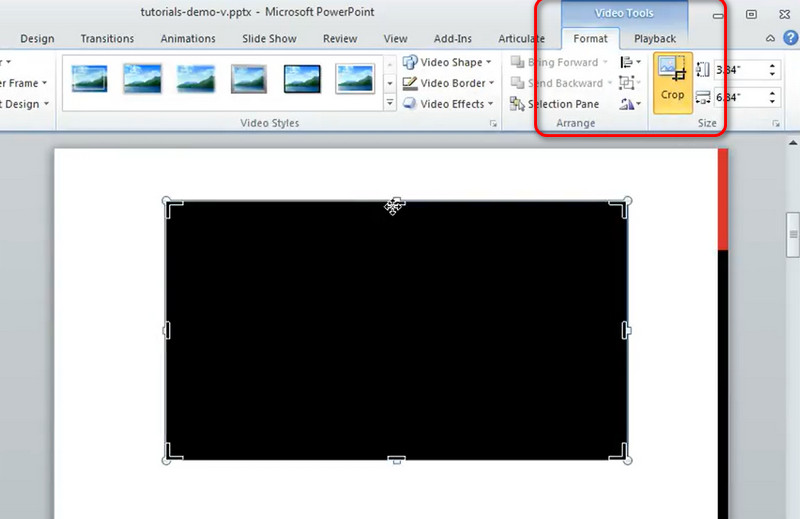Click the scrollbar up arrow
This screenshot has width=800, height=519.
click(793, 143)
